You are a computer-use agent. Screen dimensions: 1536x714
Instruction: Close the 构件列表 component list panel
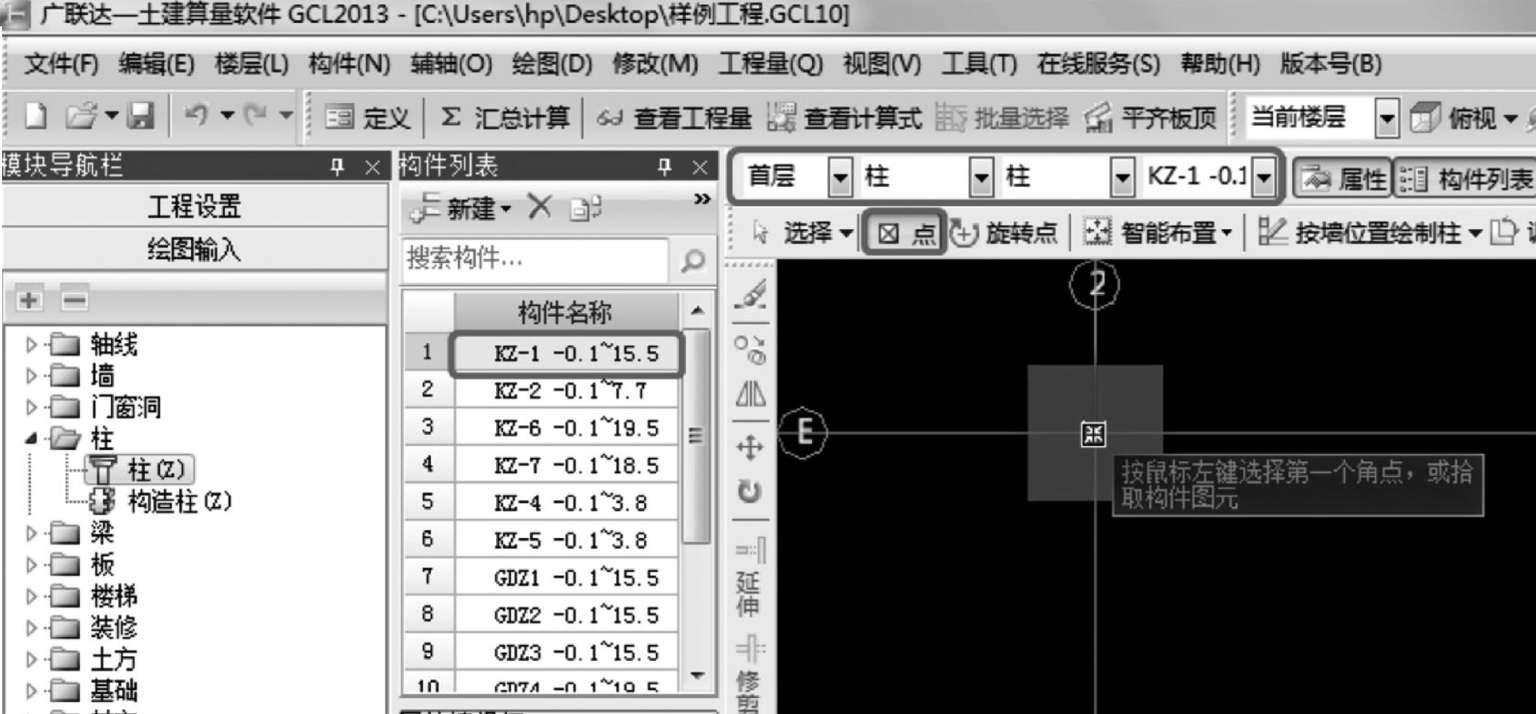coord(700,167)
